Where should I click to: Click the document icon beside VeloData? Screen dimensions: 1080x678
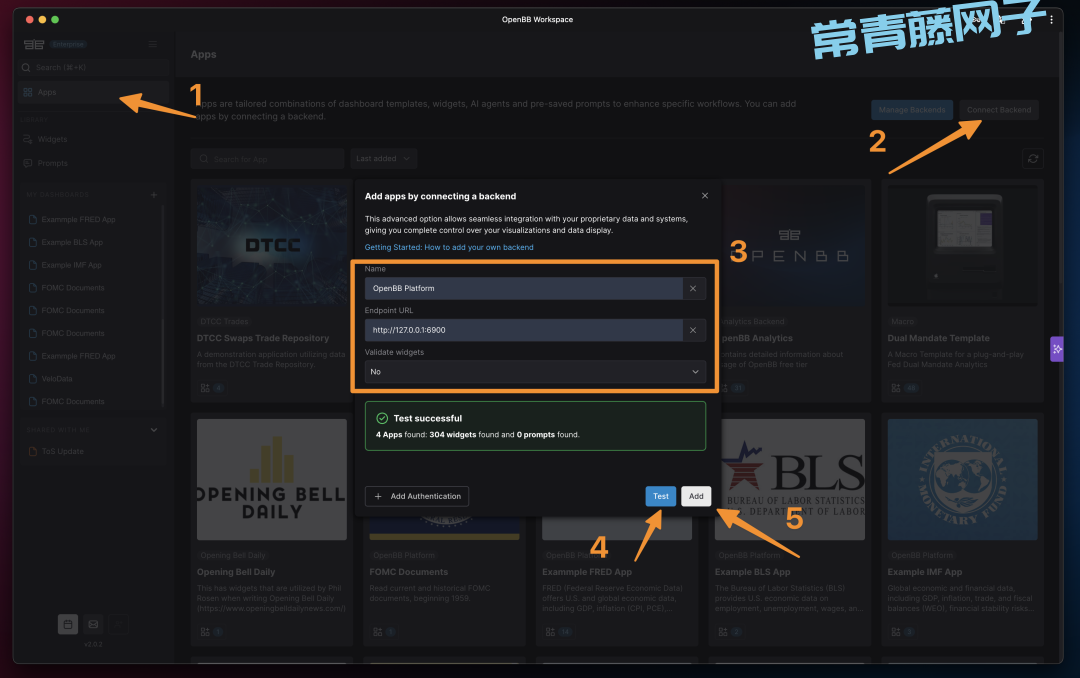click(32, 379)
